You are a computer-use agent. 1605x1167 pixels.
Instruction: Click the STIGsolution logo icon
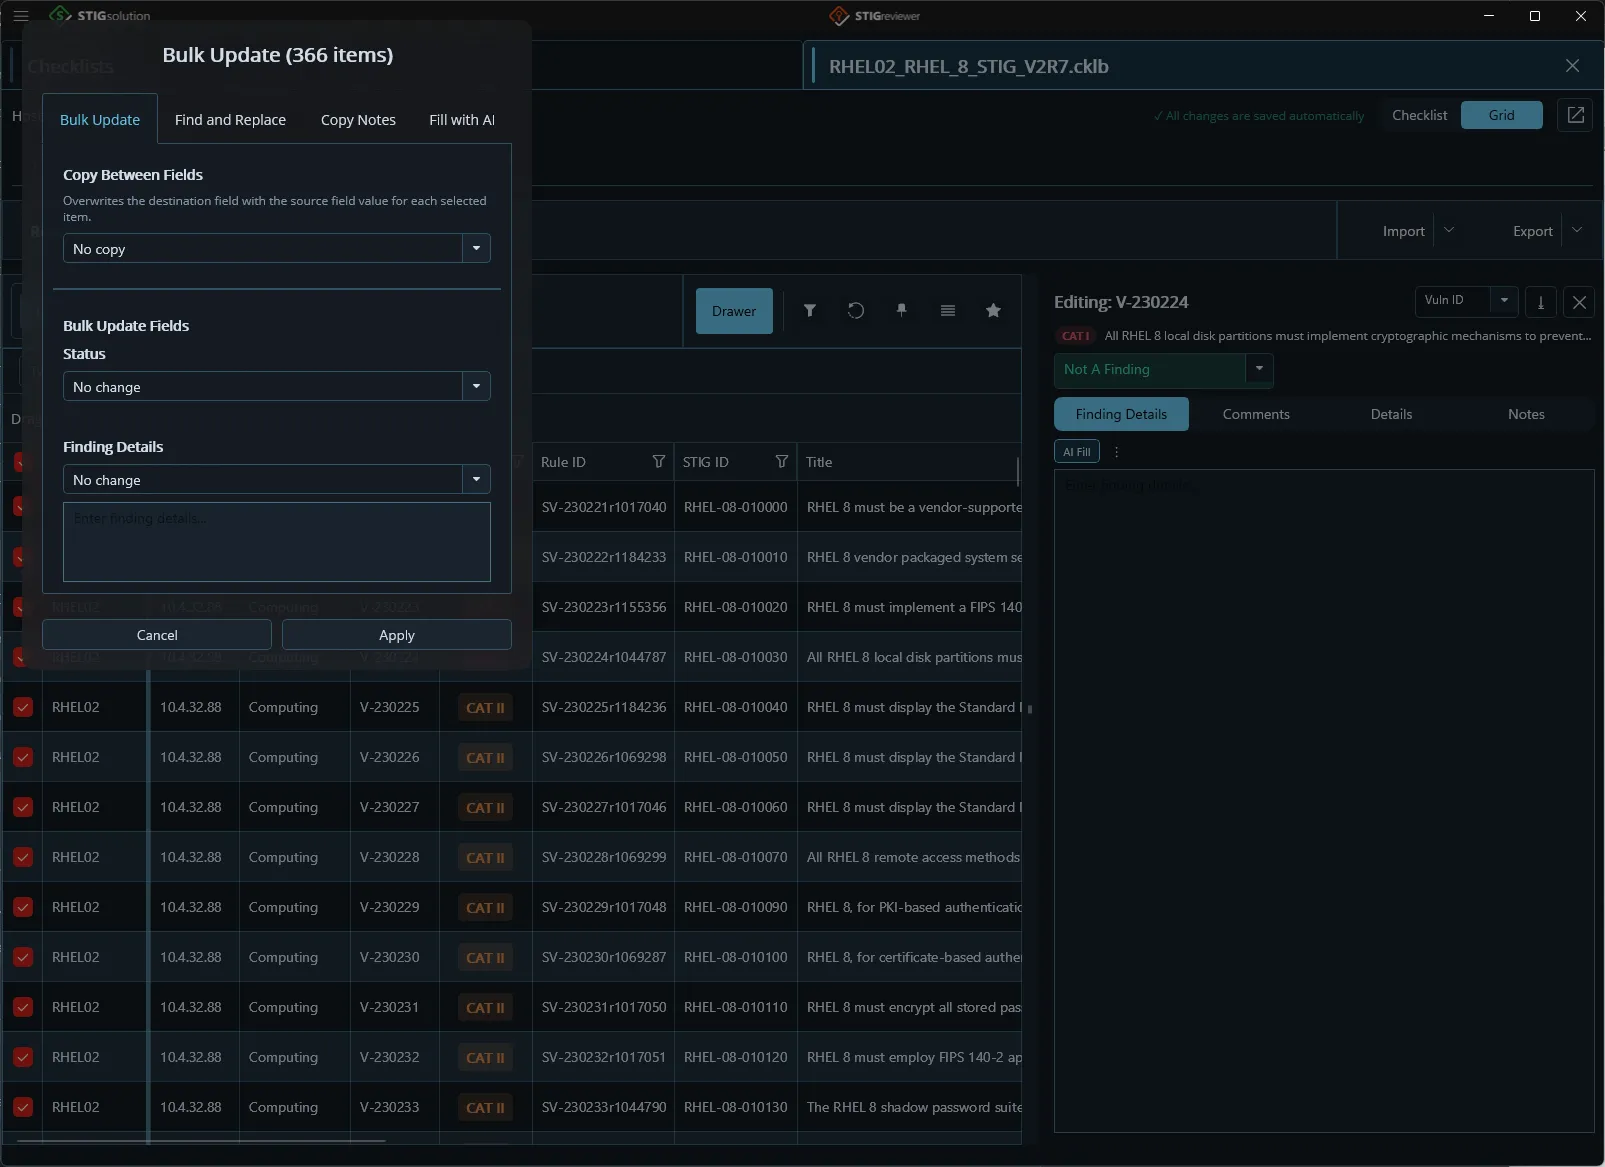pos(61,15)
